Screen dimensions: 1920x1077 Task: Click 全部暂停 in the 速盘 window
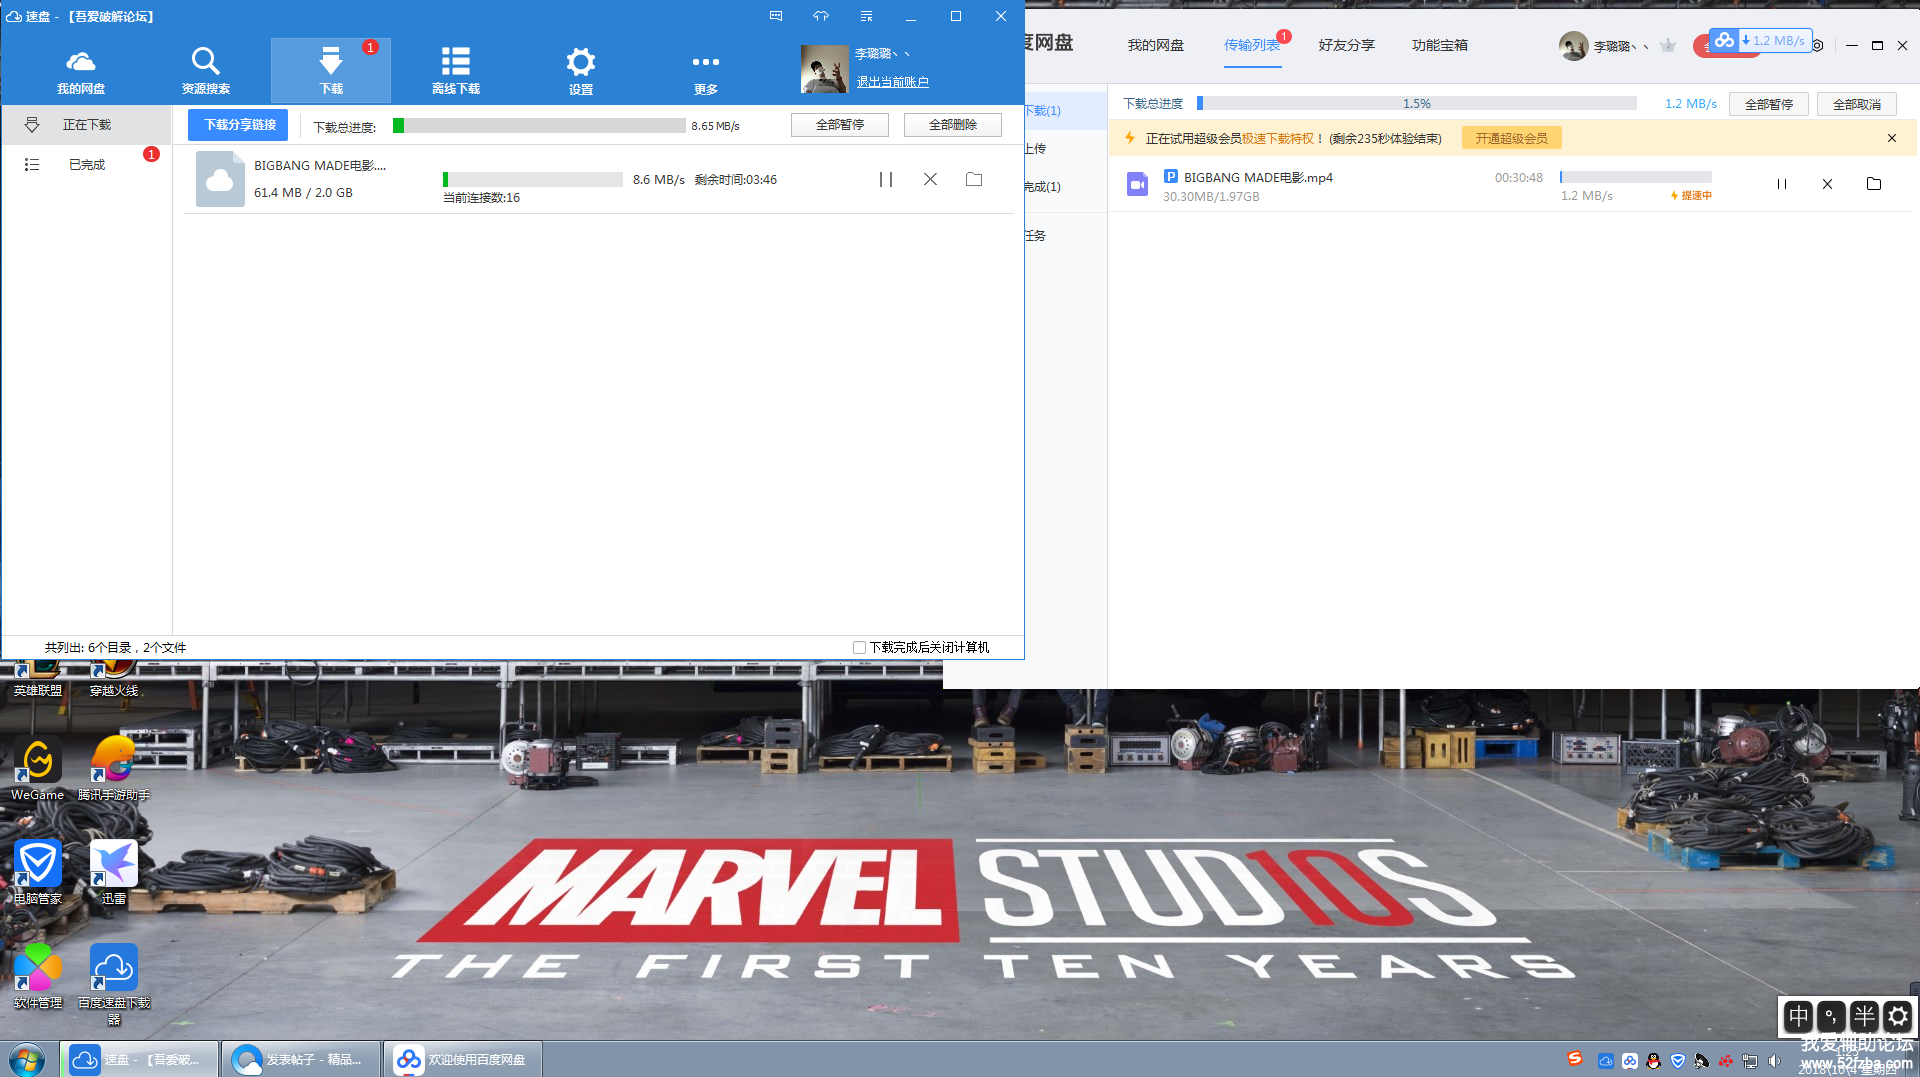840,125
